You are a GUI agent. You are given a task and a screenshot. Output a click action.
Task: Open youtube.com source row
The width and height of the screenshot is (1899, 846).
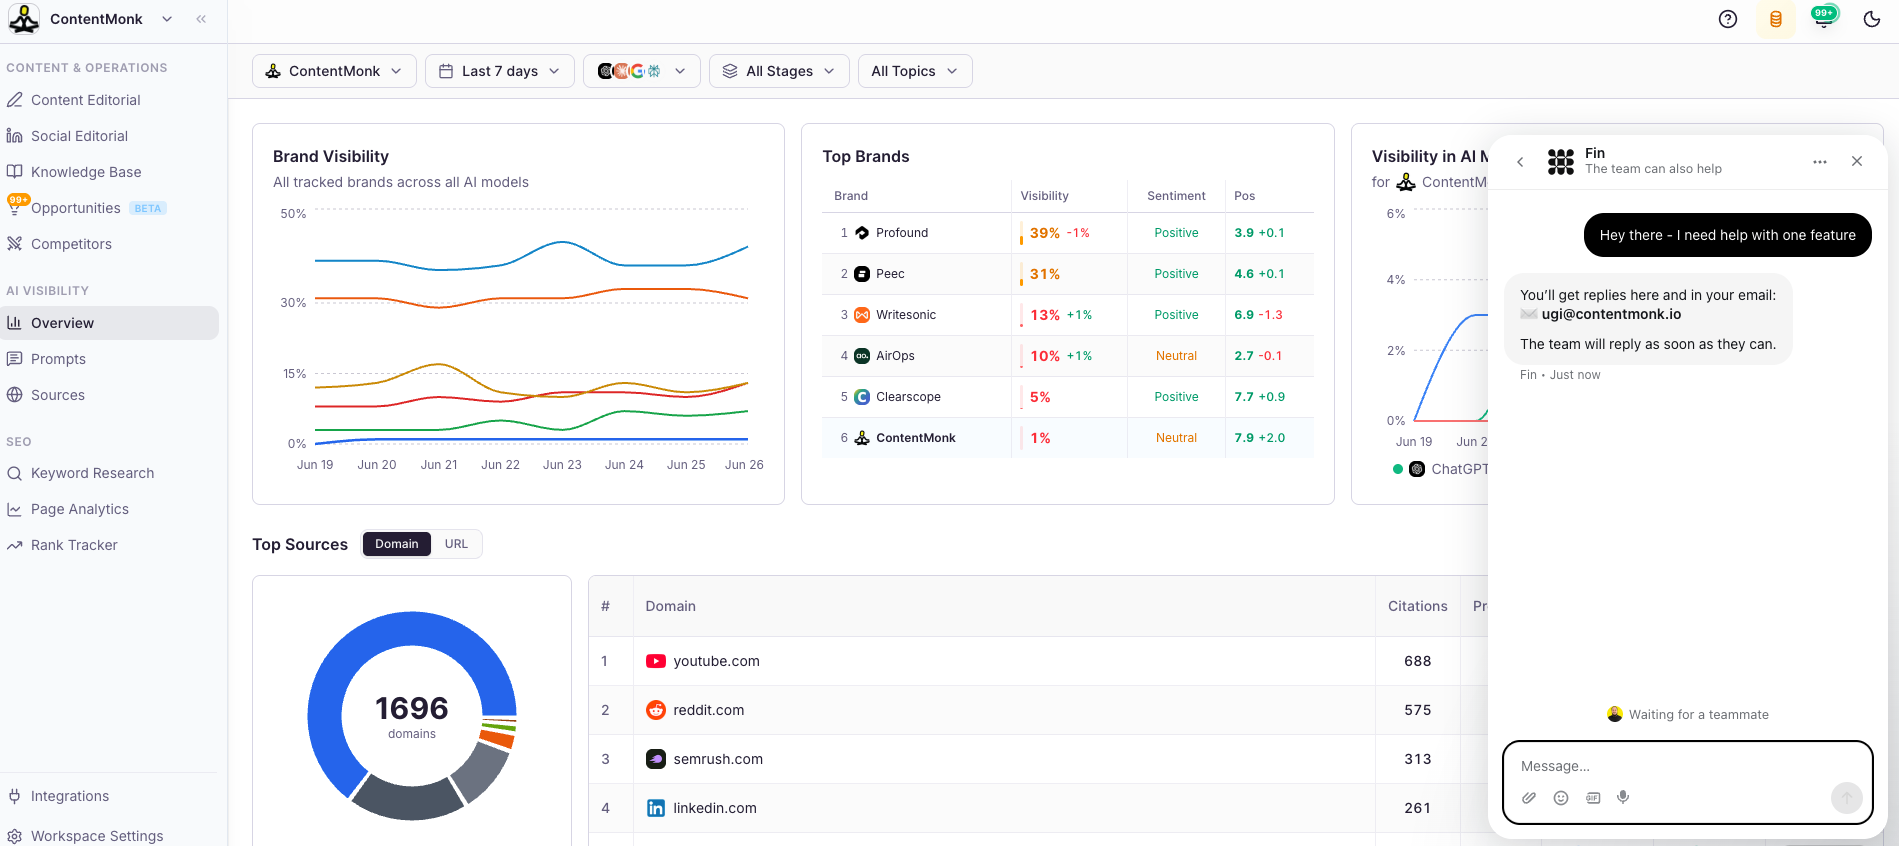(1037, 661)
